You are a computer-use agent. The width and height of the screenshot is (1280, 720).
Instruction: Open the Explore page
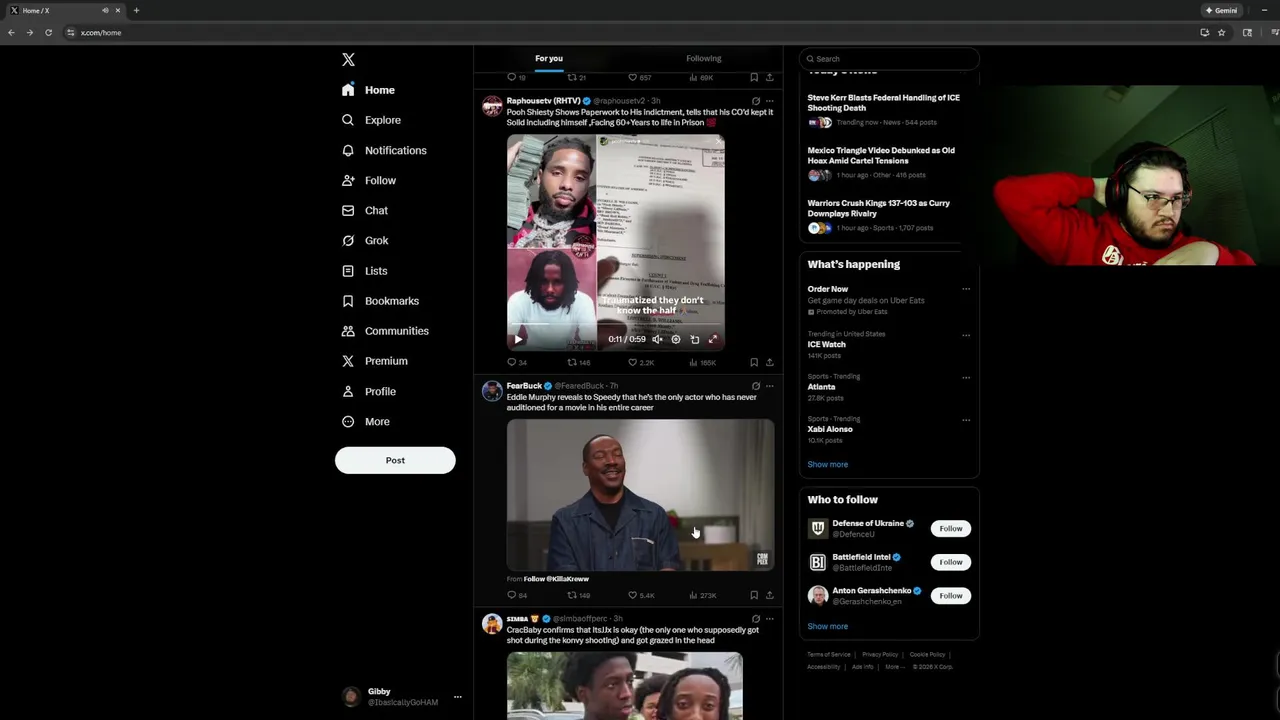[372, 120]
